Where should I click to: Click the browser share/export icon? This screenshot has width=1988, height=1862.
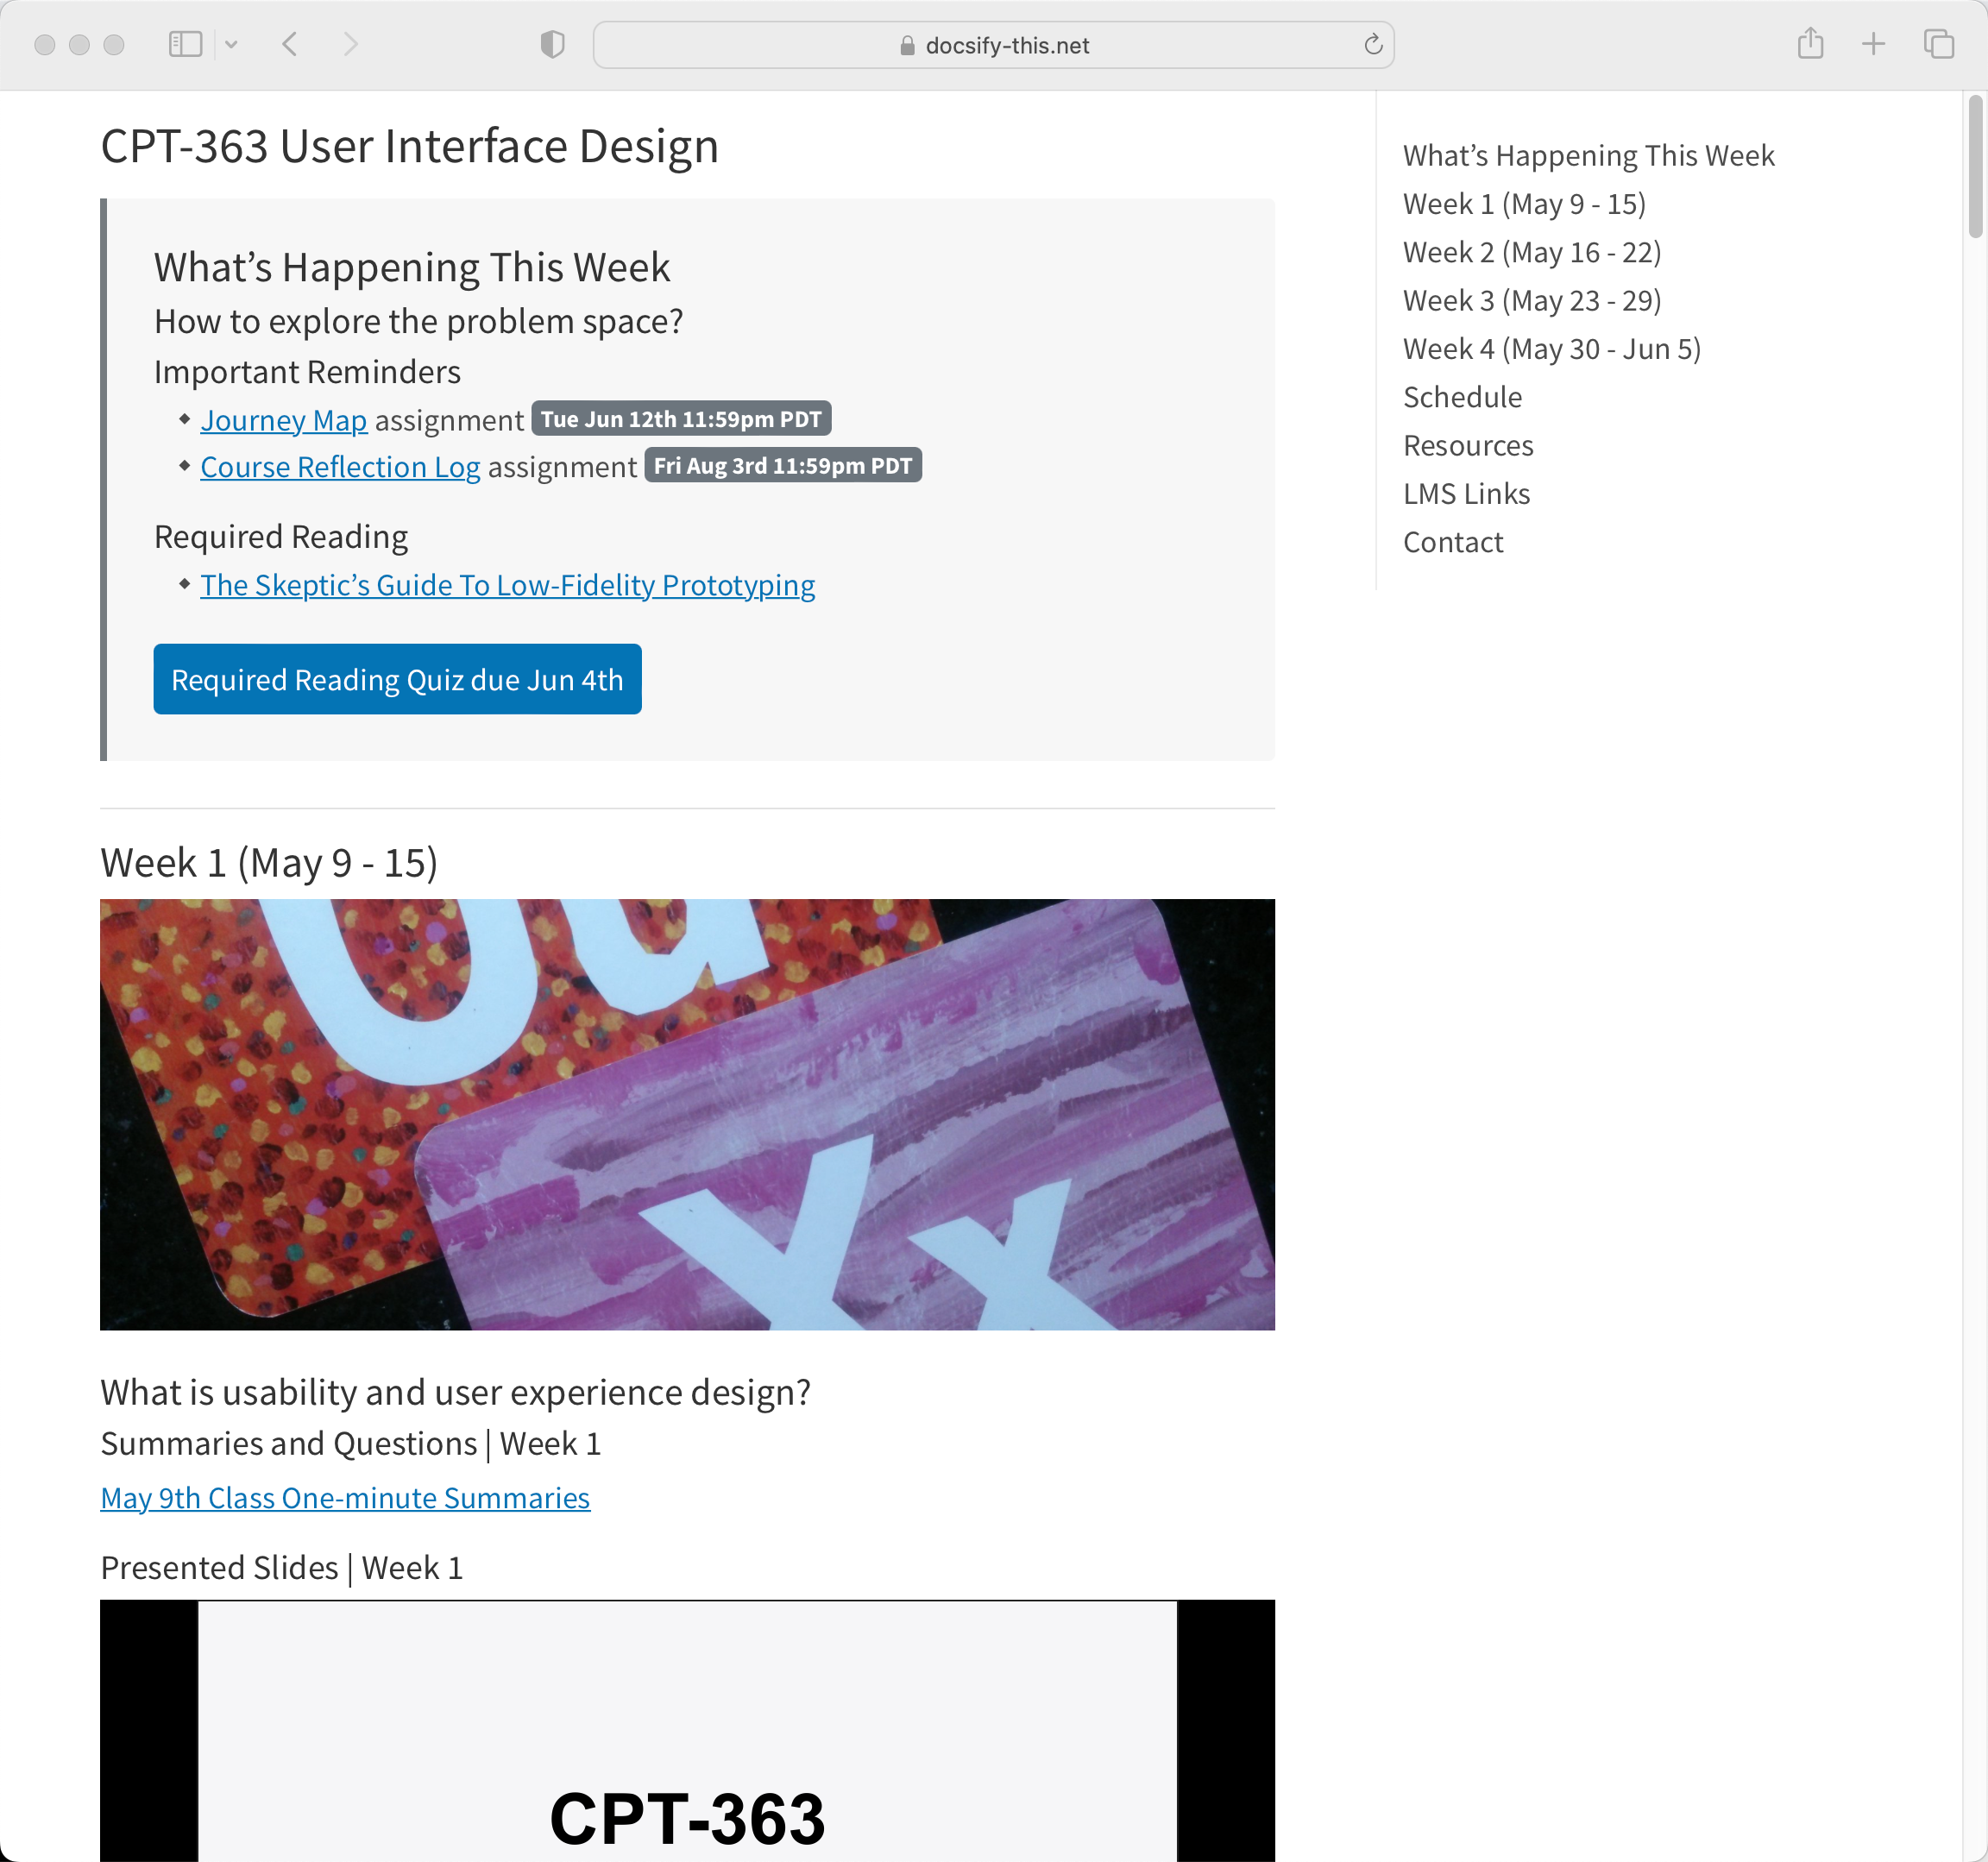(1811, 44)
